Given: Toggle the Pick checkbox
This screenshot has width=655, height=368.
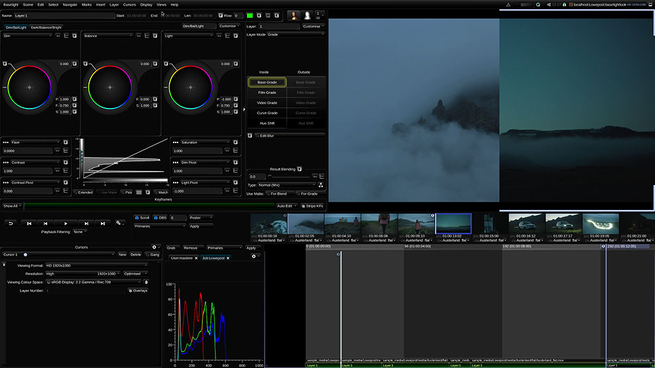Looking at the screenshot, I should tap(127, 193).
